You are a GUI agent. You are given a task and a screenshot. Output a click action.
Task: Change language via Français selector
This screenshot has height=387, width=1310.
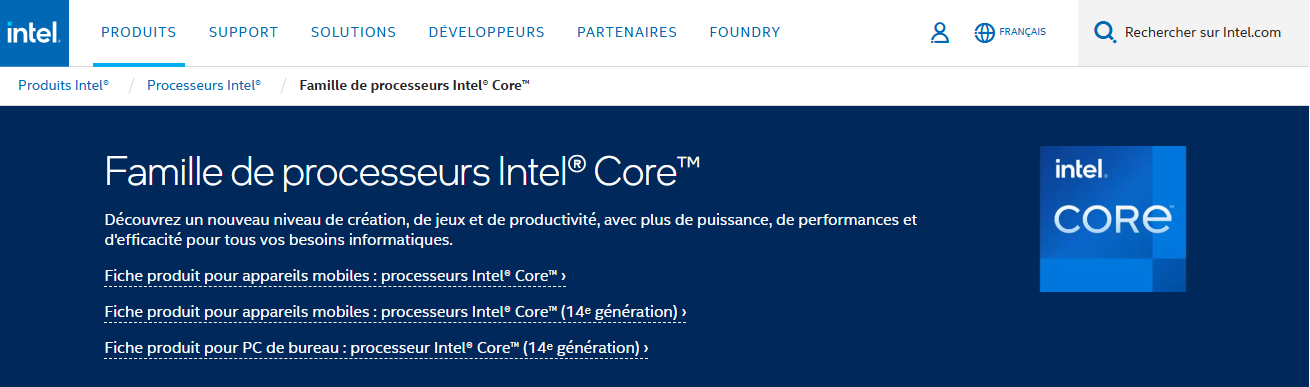(1022, 32)
